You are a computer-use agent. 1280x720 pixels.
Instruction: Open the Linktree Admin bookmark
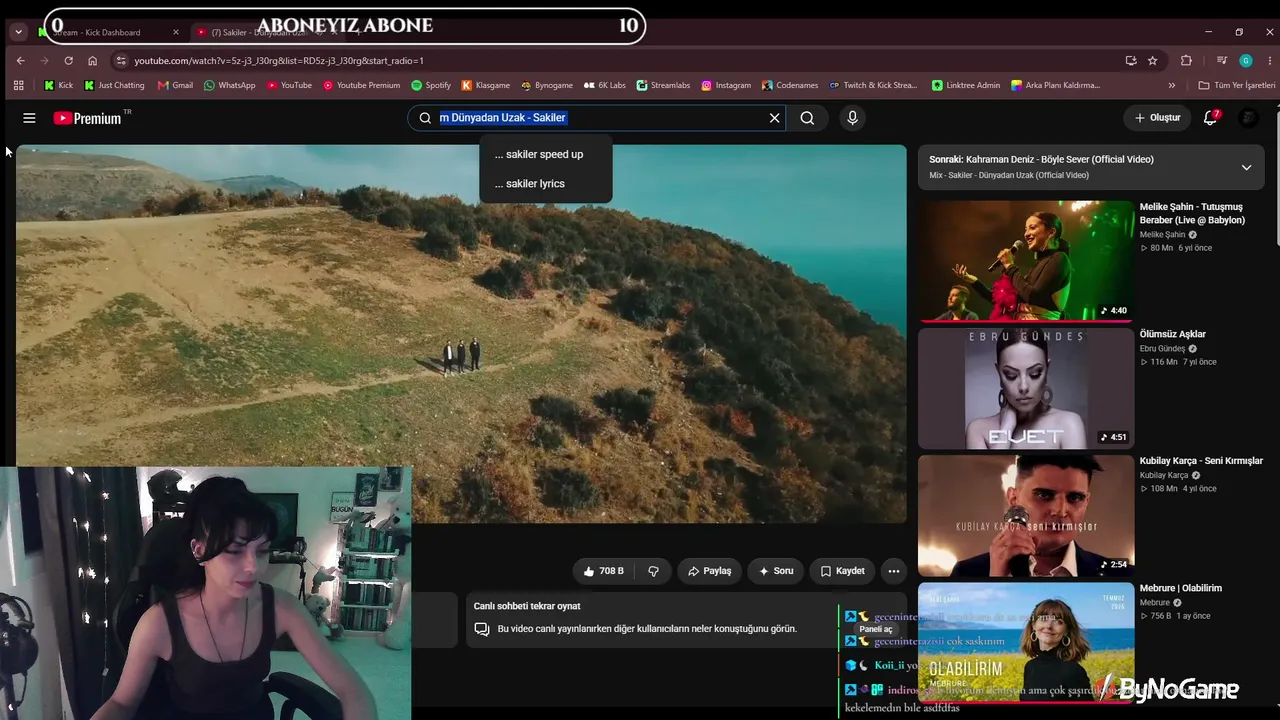(x=966, y=86)
